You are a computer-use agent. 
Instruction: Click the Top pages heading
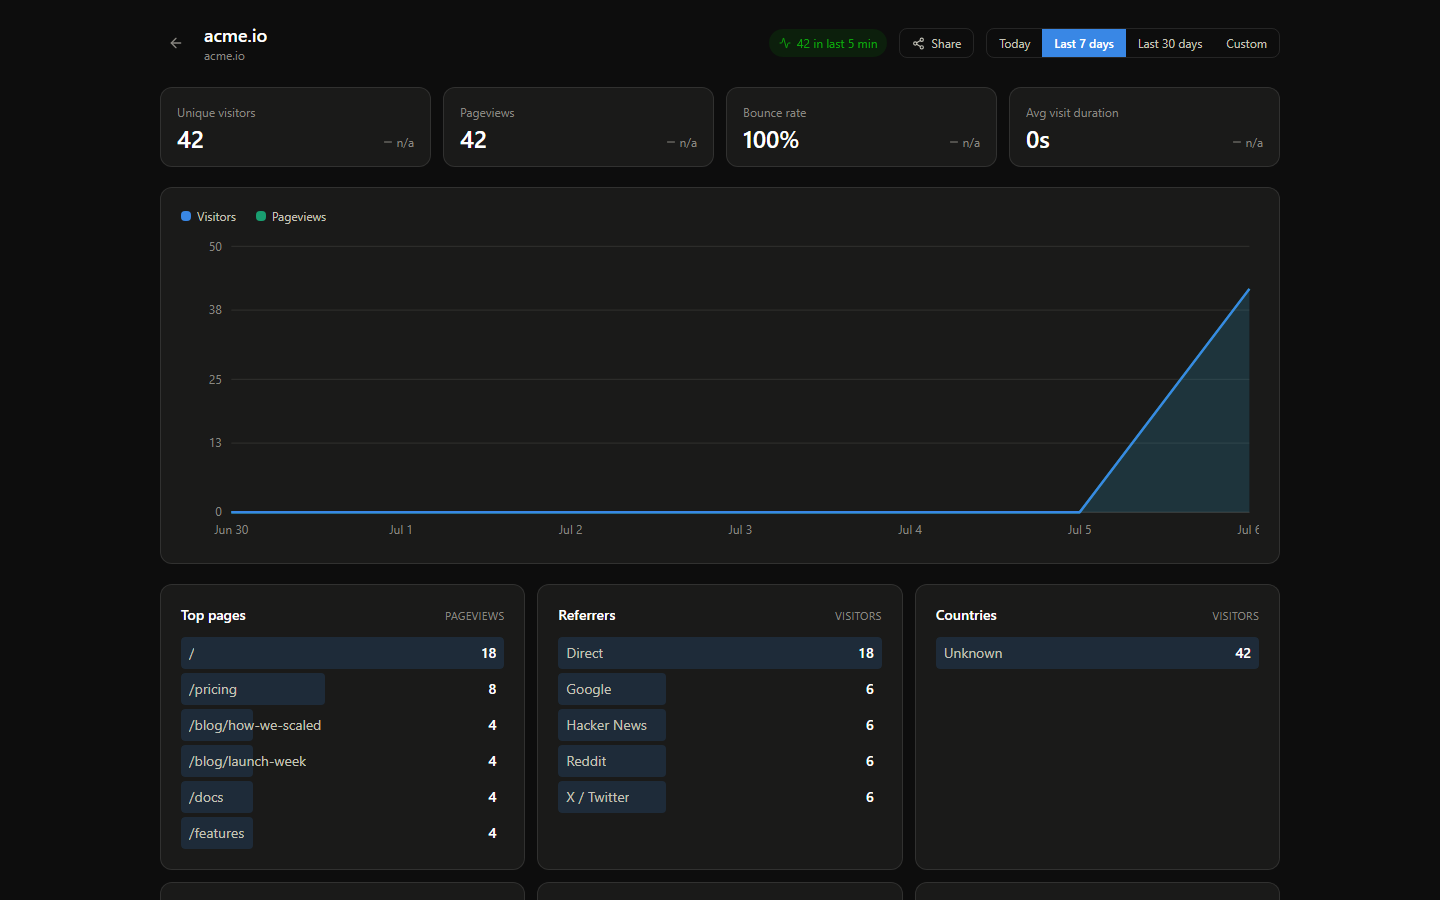click(x=213, y=615)
